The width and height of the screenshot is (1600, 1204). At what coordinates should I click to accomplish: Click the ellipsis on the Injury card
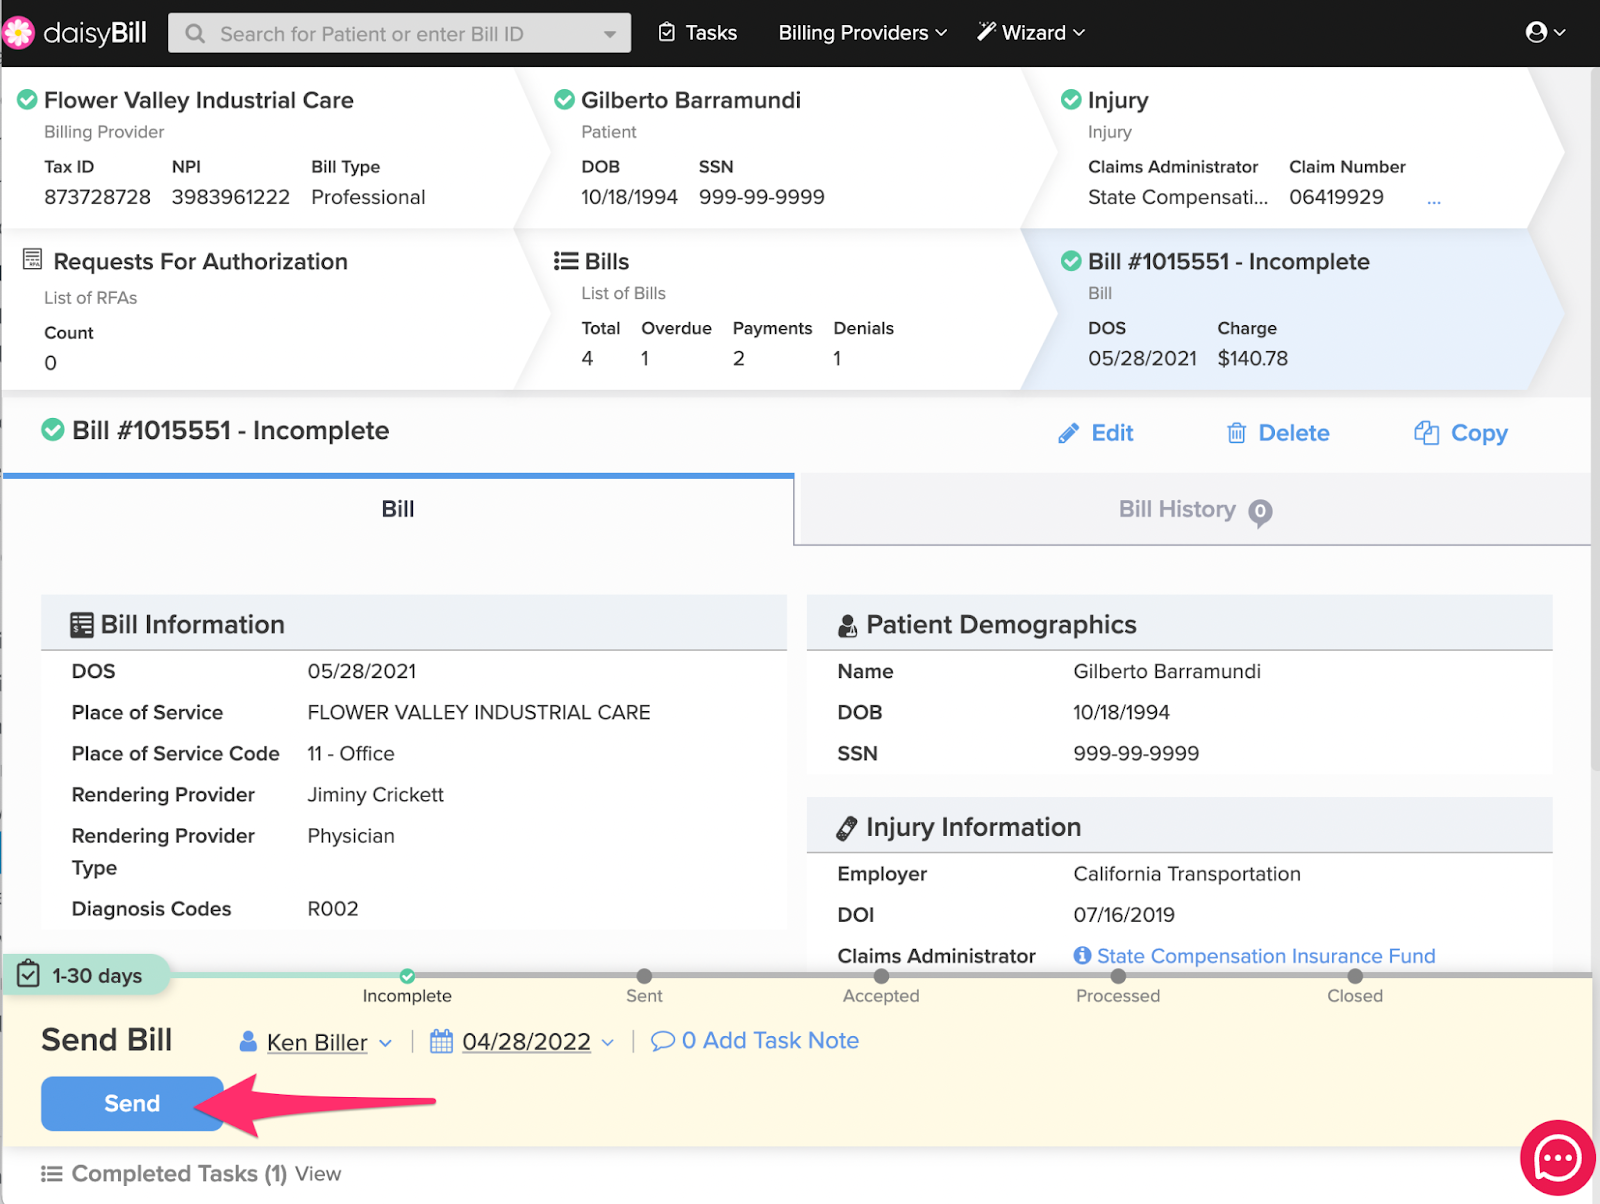coord(1434,202)
